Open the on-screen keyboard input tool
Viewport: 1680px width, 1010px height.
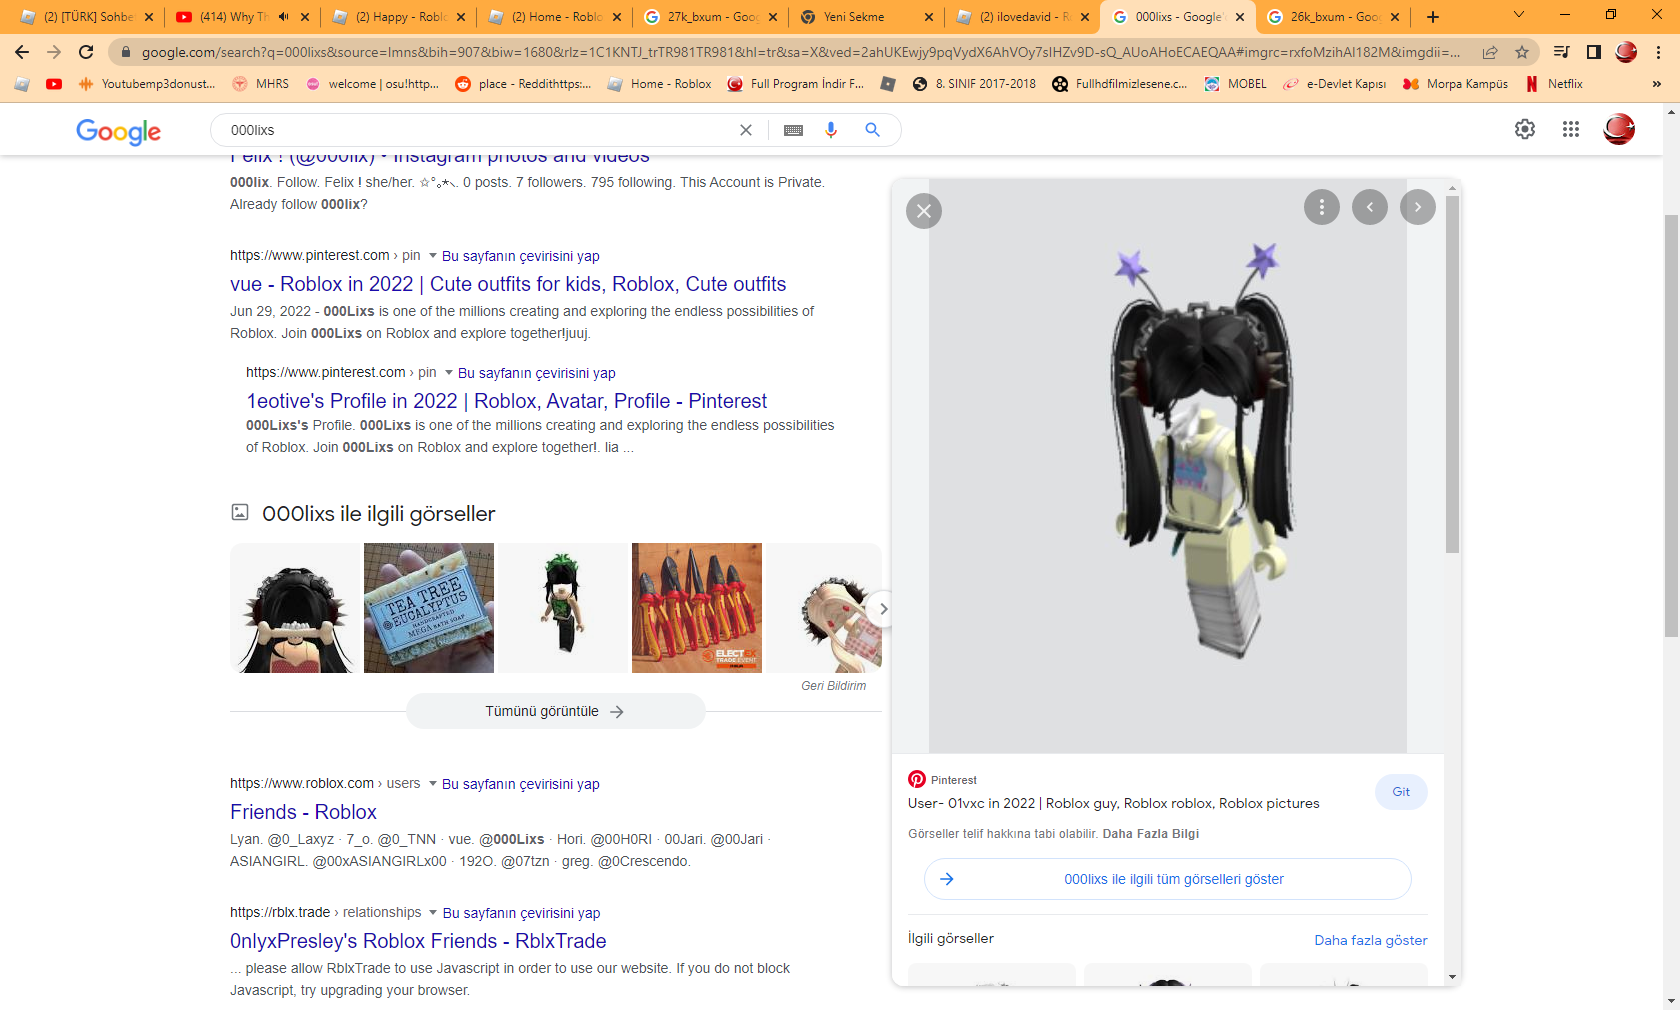tap(793, 130)
